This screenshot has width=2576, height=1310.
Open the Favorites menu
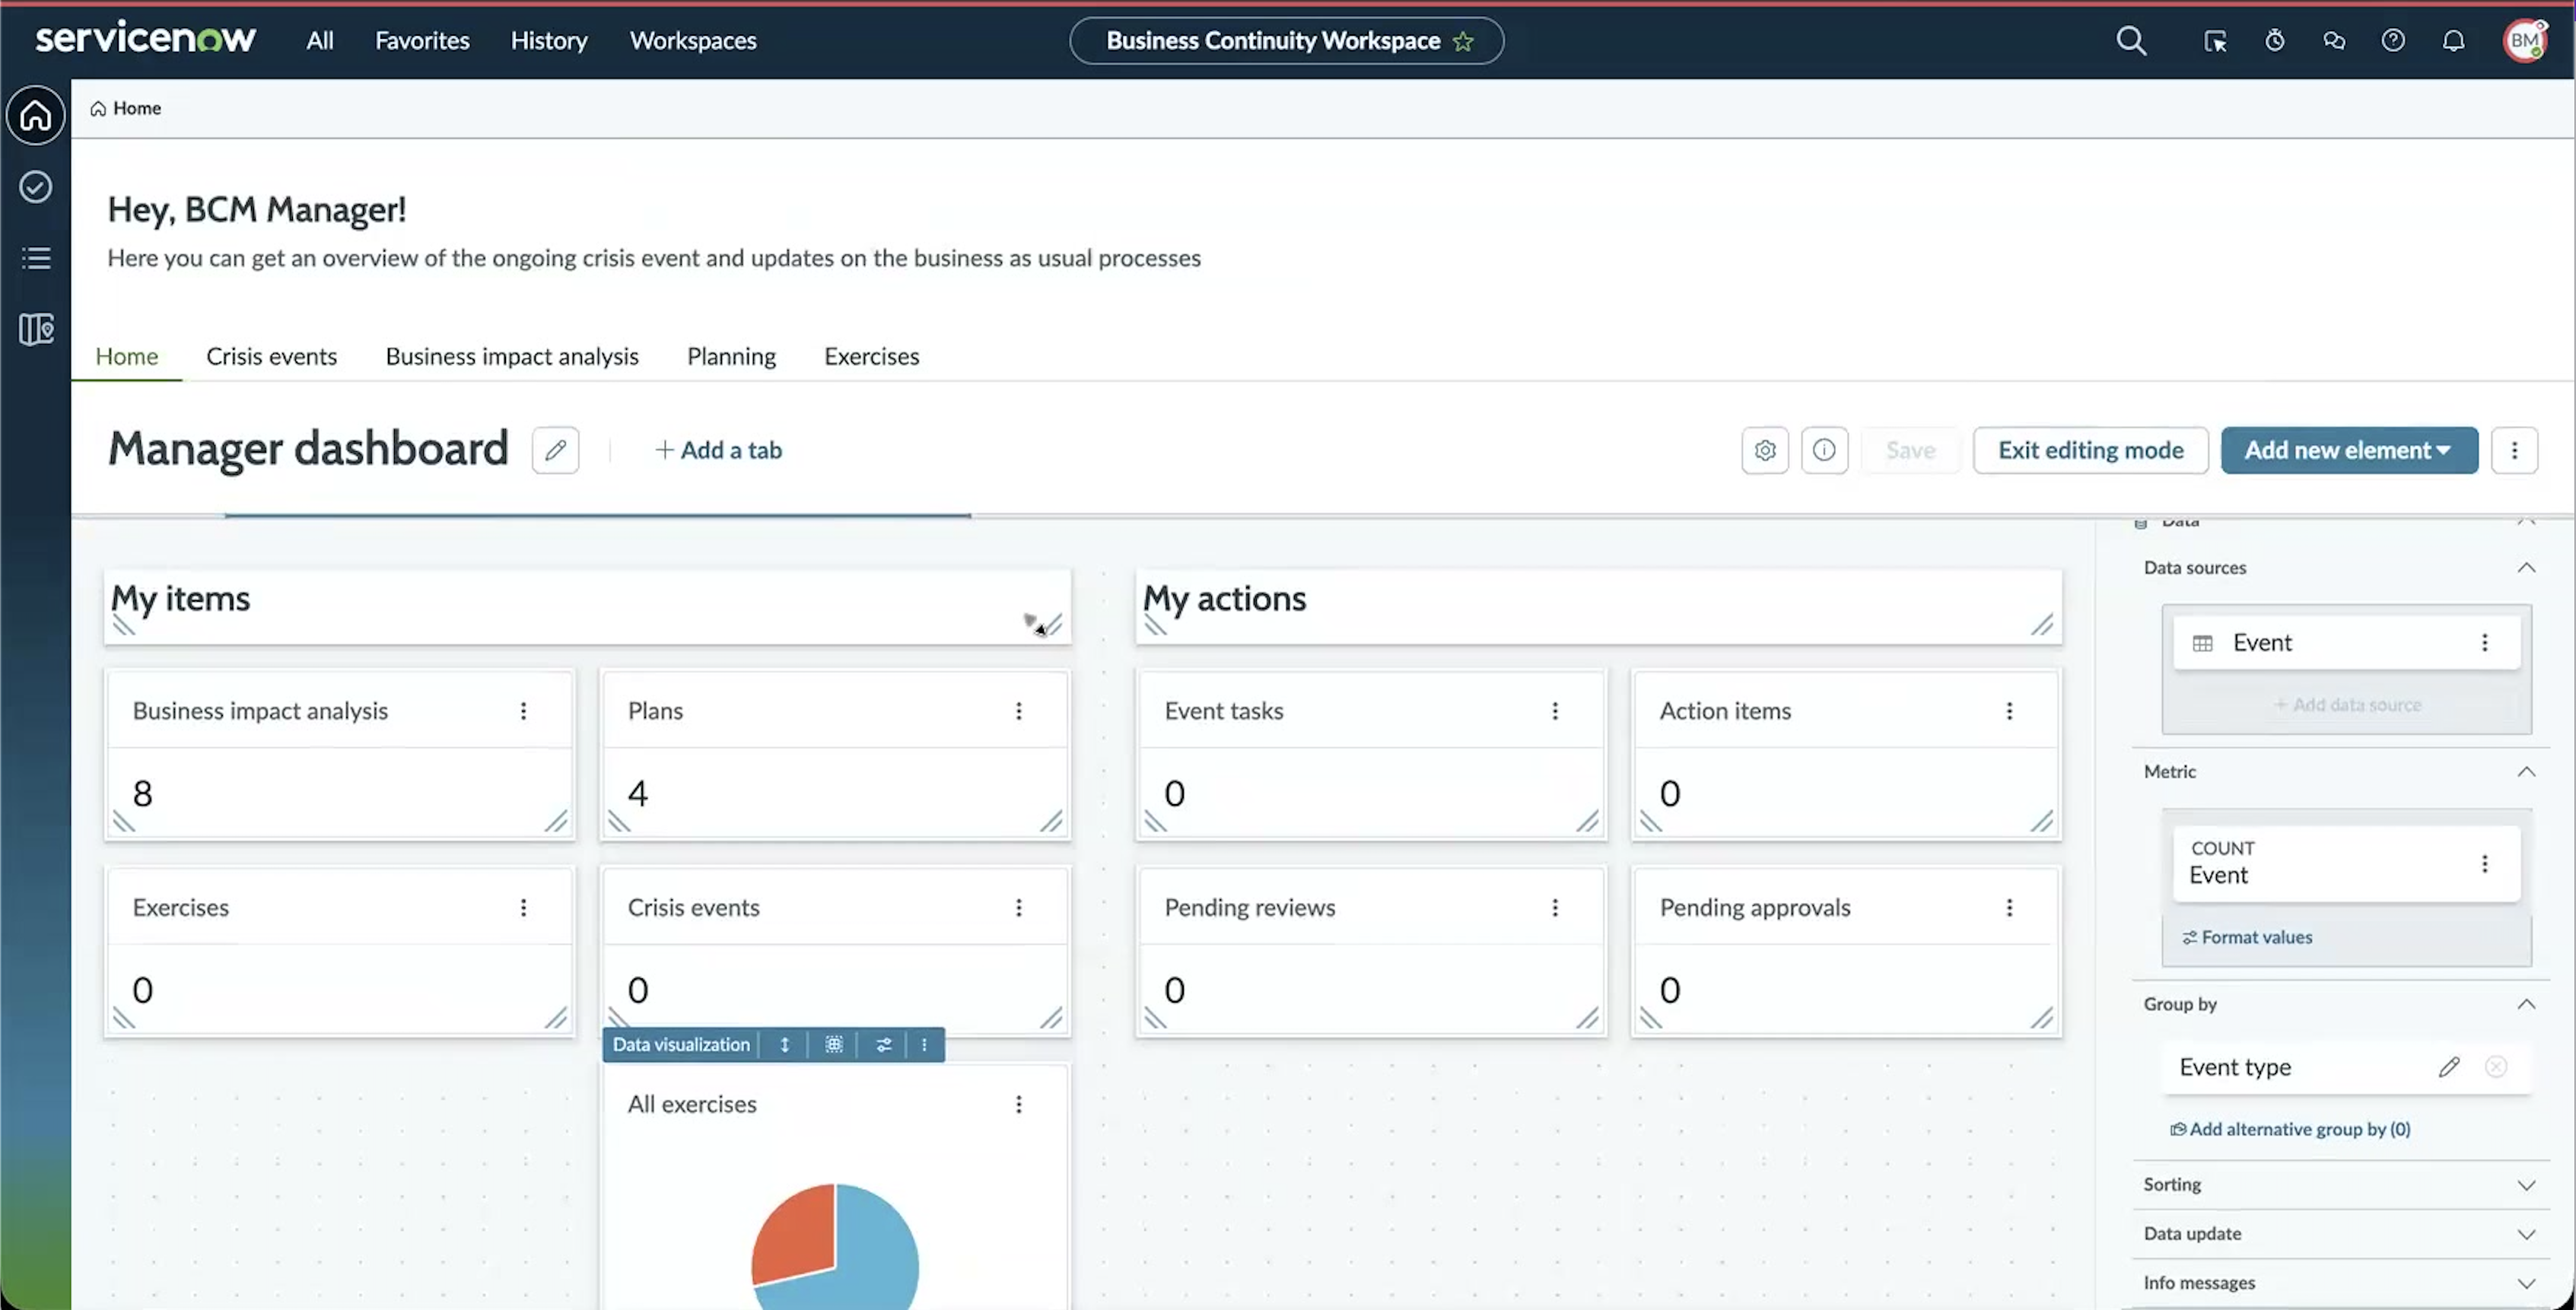[422, 40]
